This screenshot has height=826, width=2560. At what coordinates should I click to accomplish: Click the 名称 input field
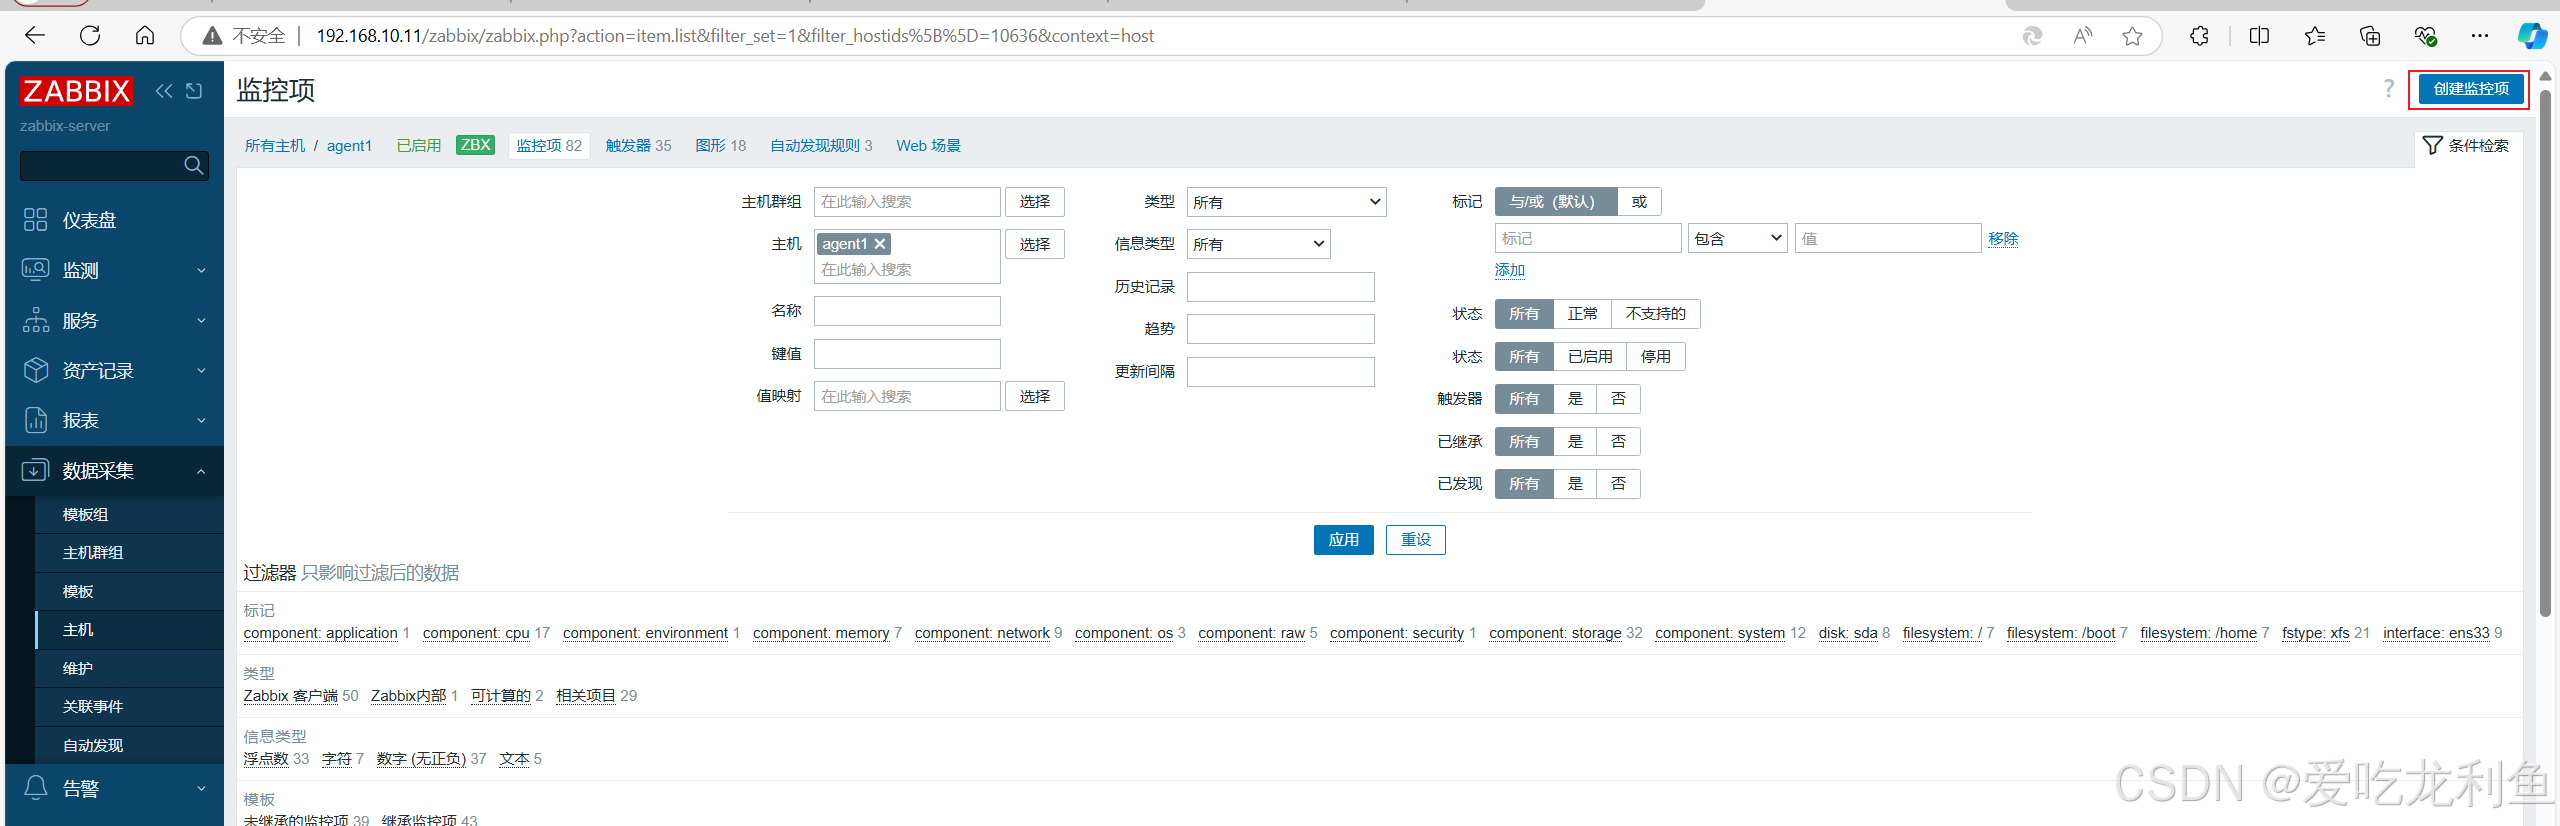[x=907, y=311]
